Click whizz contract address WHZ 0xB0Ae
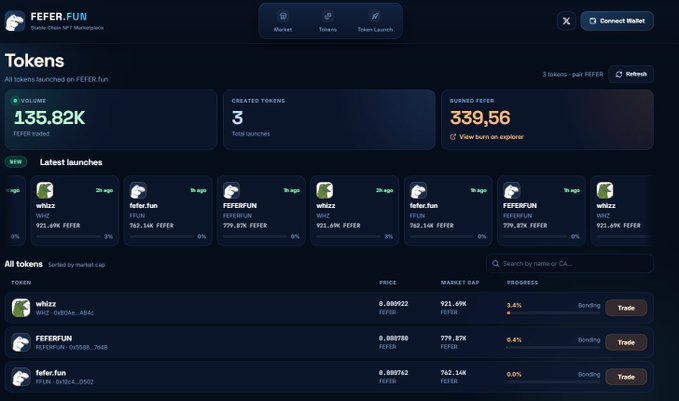The image size is (679, 401). 65,313
